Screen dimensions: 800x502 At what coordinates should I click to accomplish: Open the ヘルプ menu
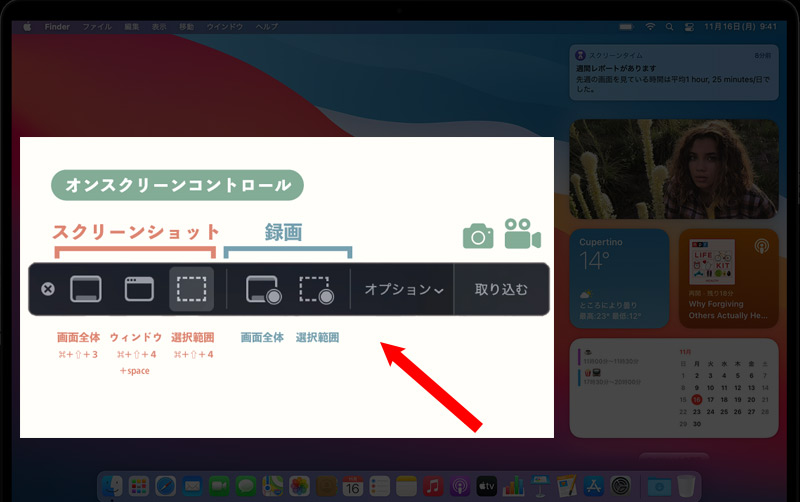(x=267, y=27)
